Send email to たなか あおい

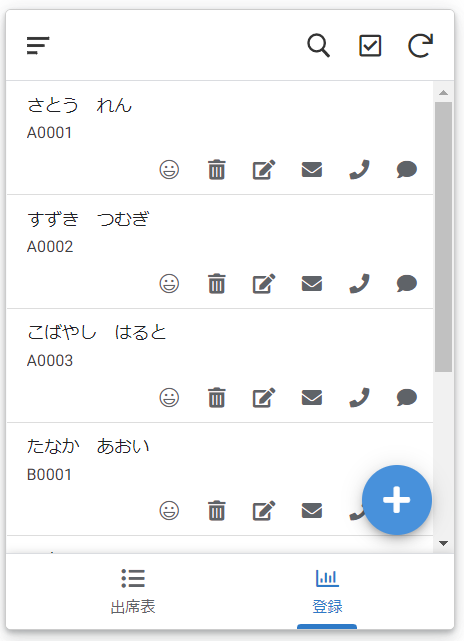[312, 511]
